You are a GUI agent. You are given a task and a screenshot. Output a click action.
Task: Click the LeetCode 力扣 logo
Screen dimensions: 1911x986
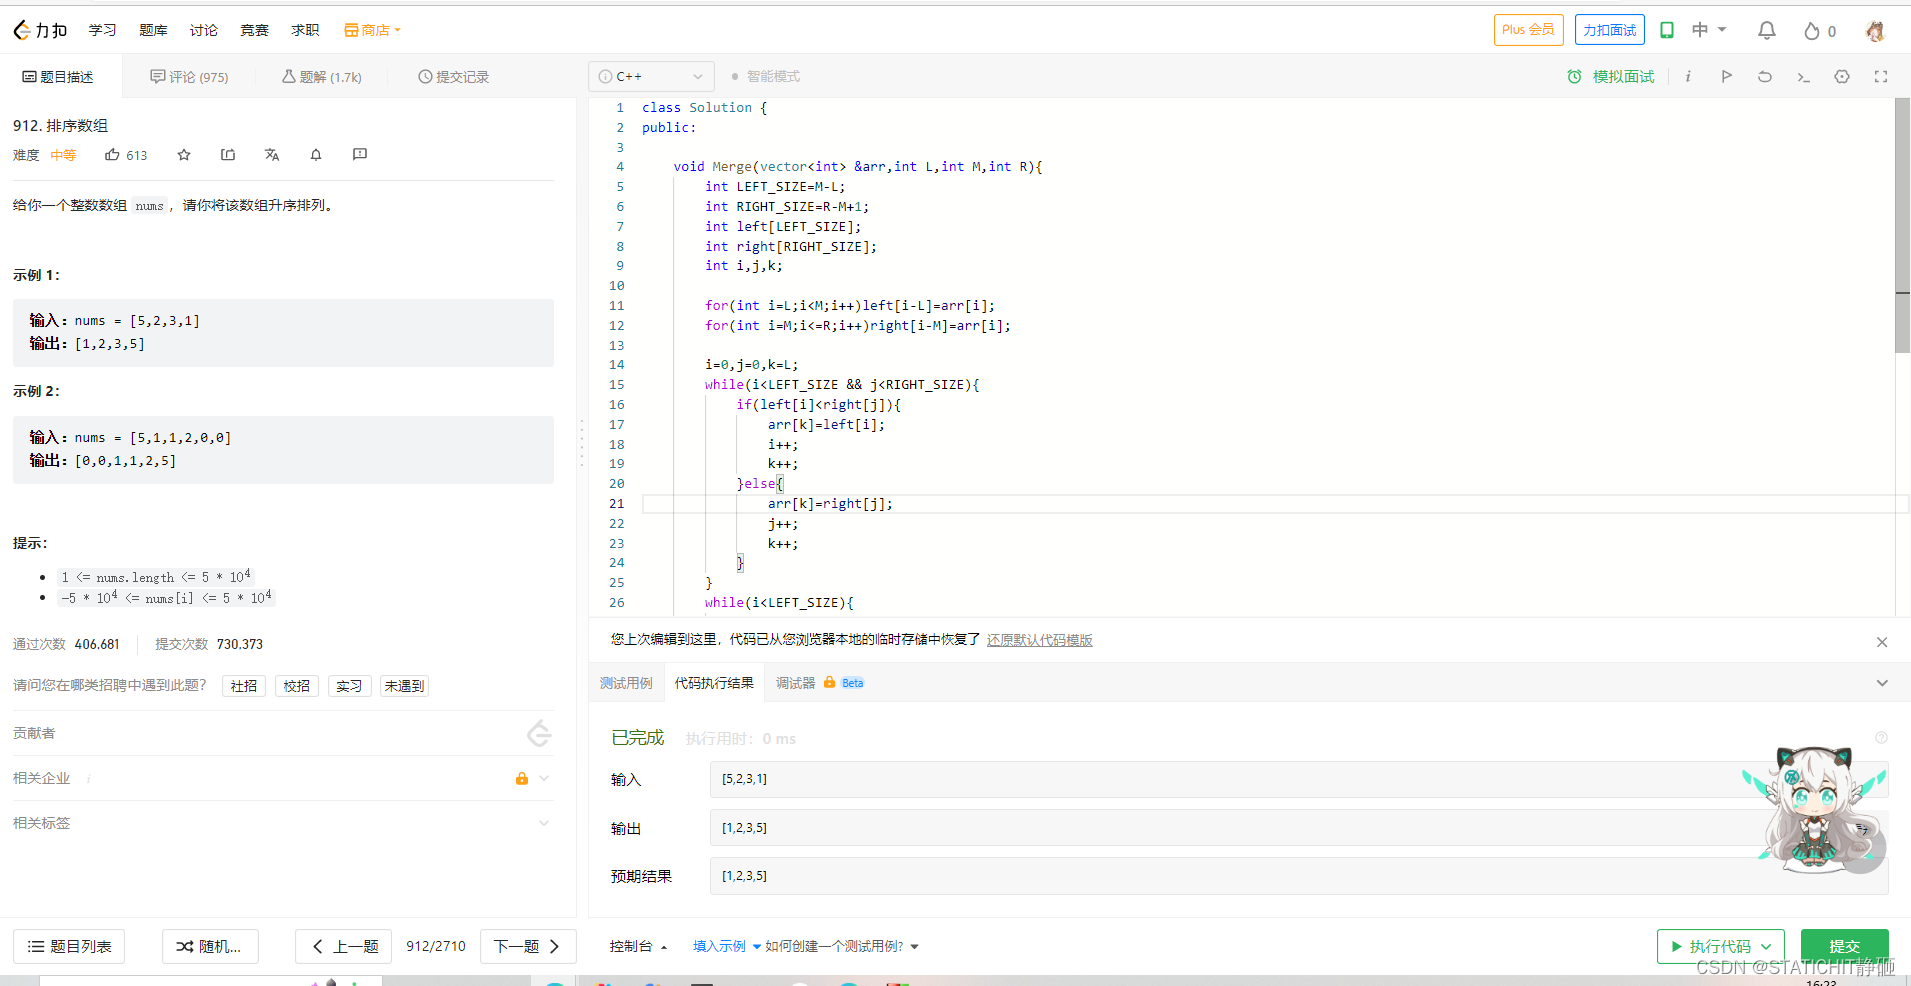[40, 30]
